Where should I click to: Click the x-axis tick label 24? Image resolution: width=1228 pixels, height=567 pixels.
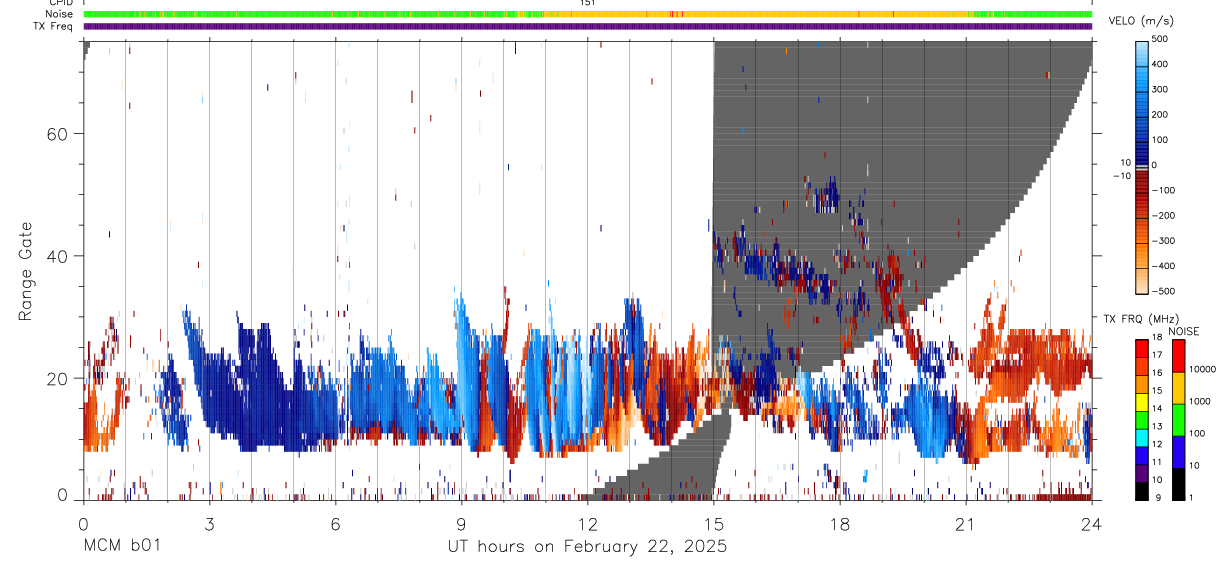point(1092,523)
